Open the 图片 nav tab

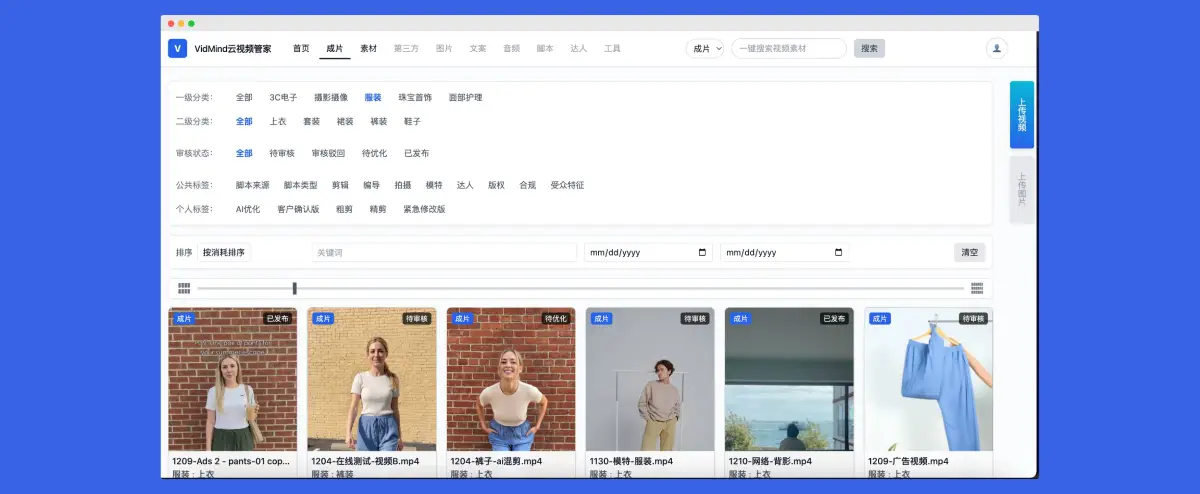click(x=444, y=48)
